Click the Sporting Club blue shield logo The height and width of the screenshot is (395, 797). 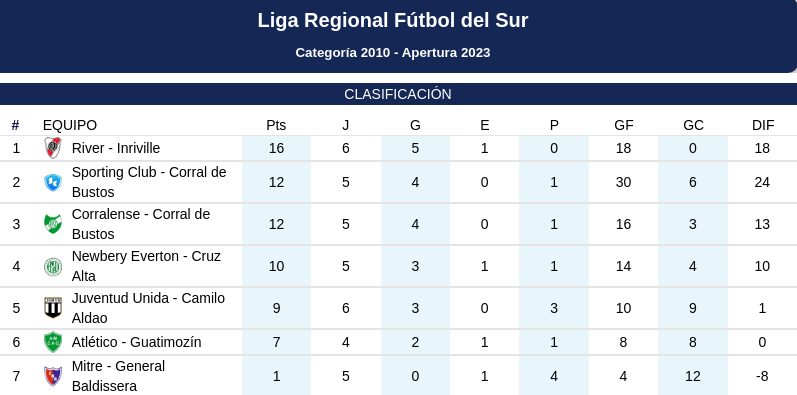point(53,182)
